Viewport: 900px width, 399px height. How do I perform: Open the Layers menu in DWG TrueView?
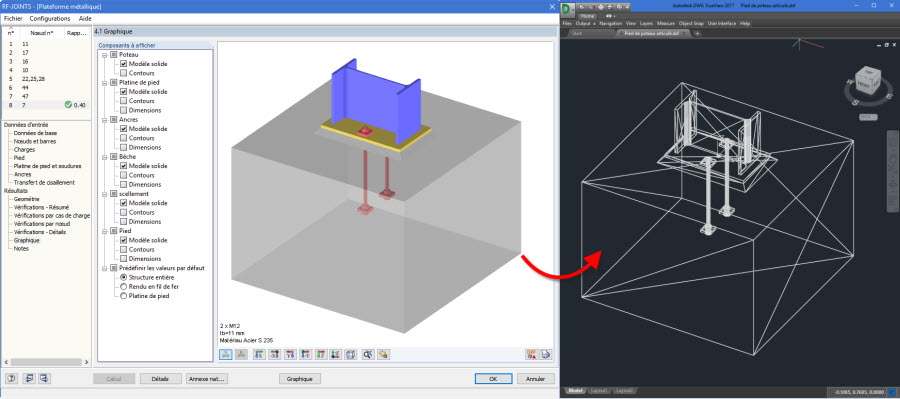point(646,24)
